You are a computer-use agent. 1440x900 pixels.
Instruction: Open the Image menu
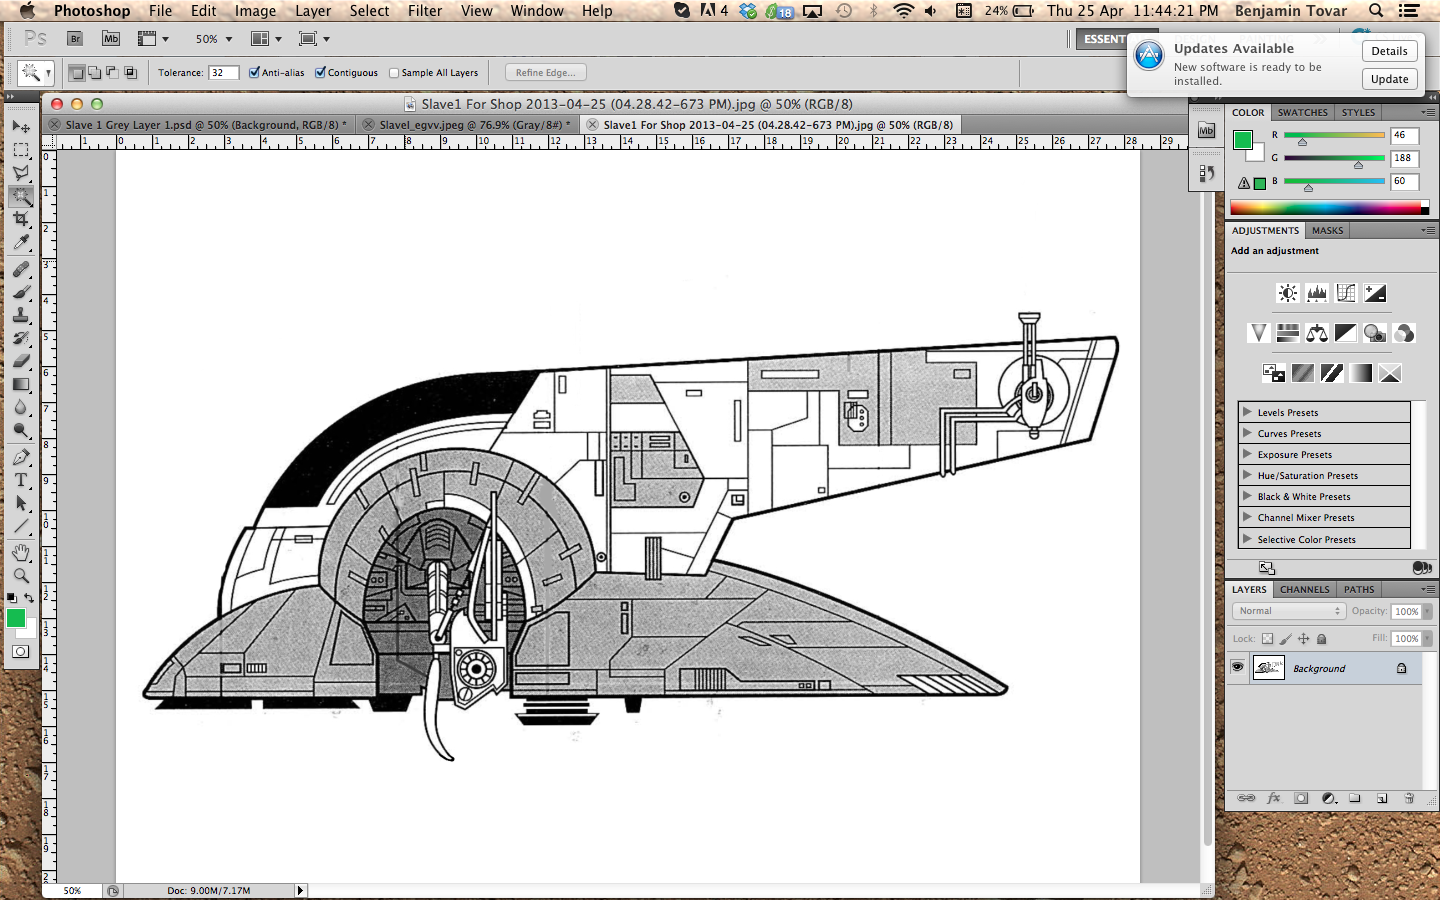point(255,11)
